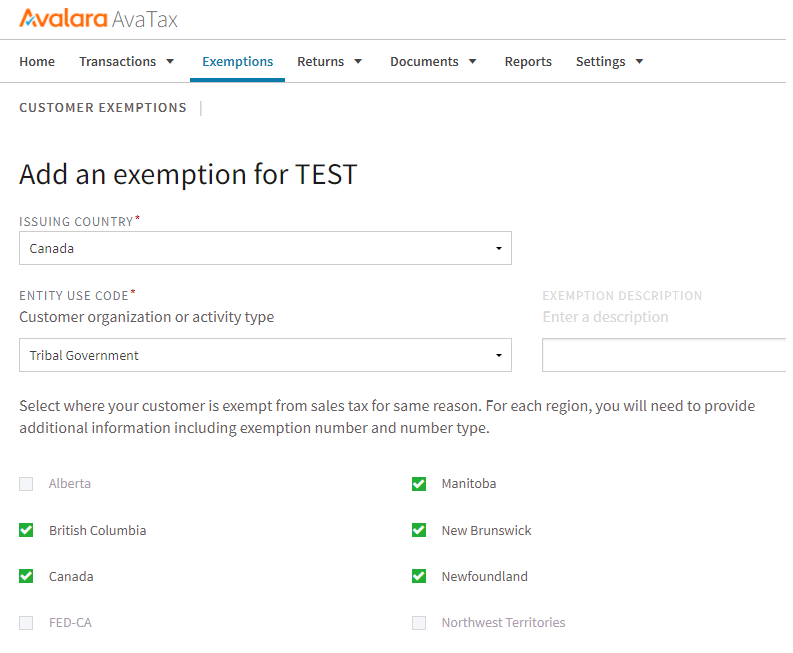793x653 pixels.
Task: Click the Avalara AvaTax logo
Action: click(x=98, y=19)
